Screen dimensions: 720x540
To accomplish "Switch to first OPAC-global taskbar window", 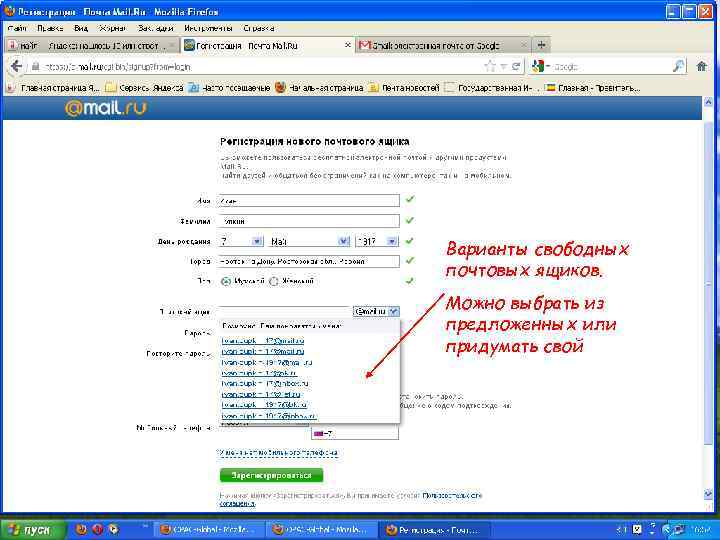I will (208, 530).
